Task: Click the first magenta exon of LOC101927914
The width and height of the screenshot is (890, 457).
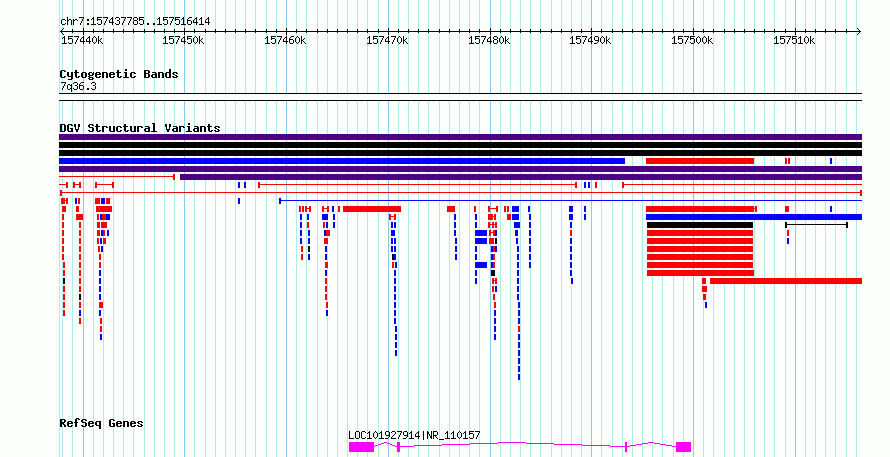Action: [361, 447]
